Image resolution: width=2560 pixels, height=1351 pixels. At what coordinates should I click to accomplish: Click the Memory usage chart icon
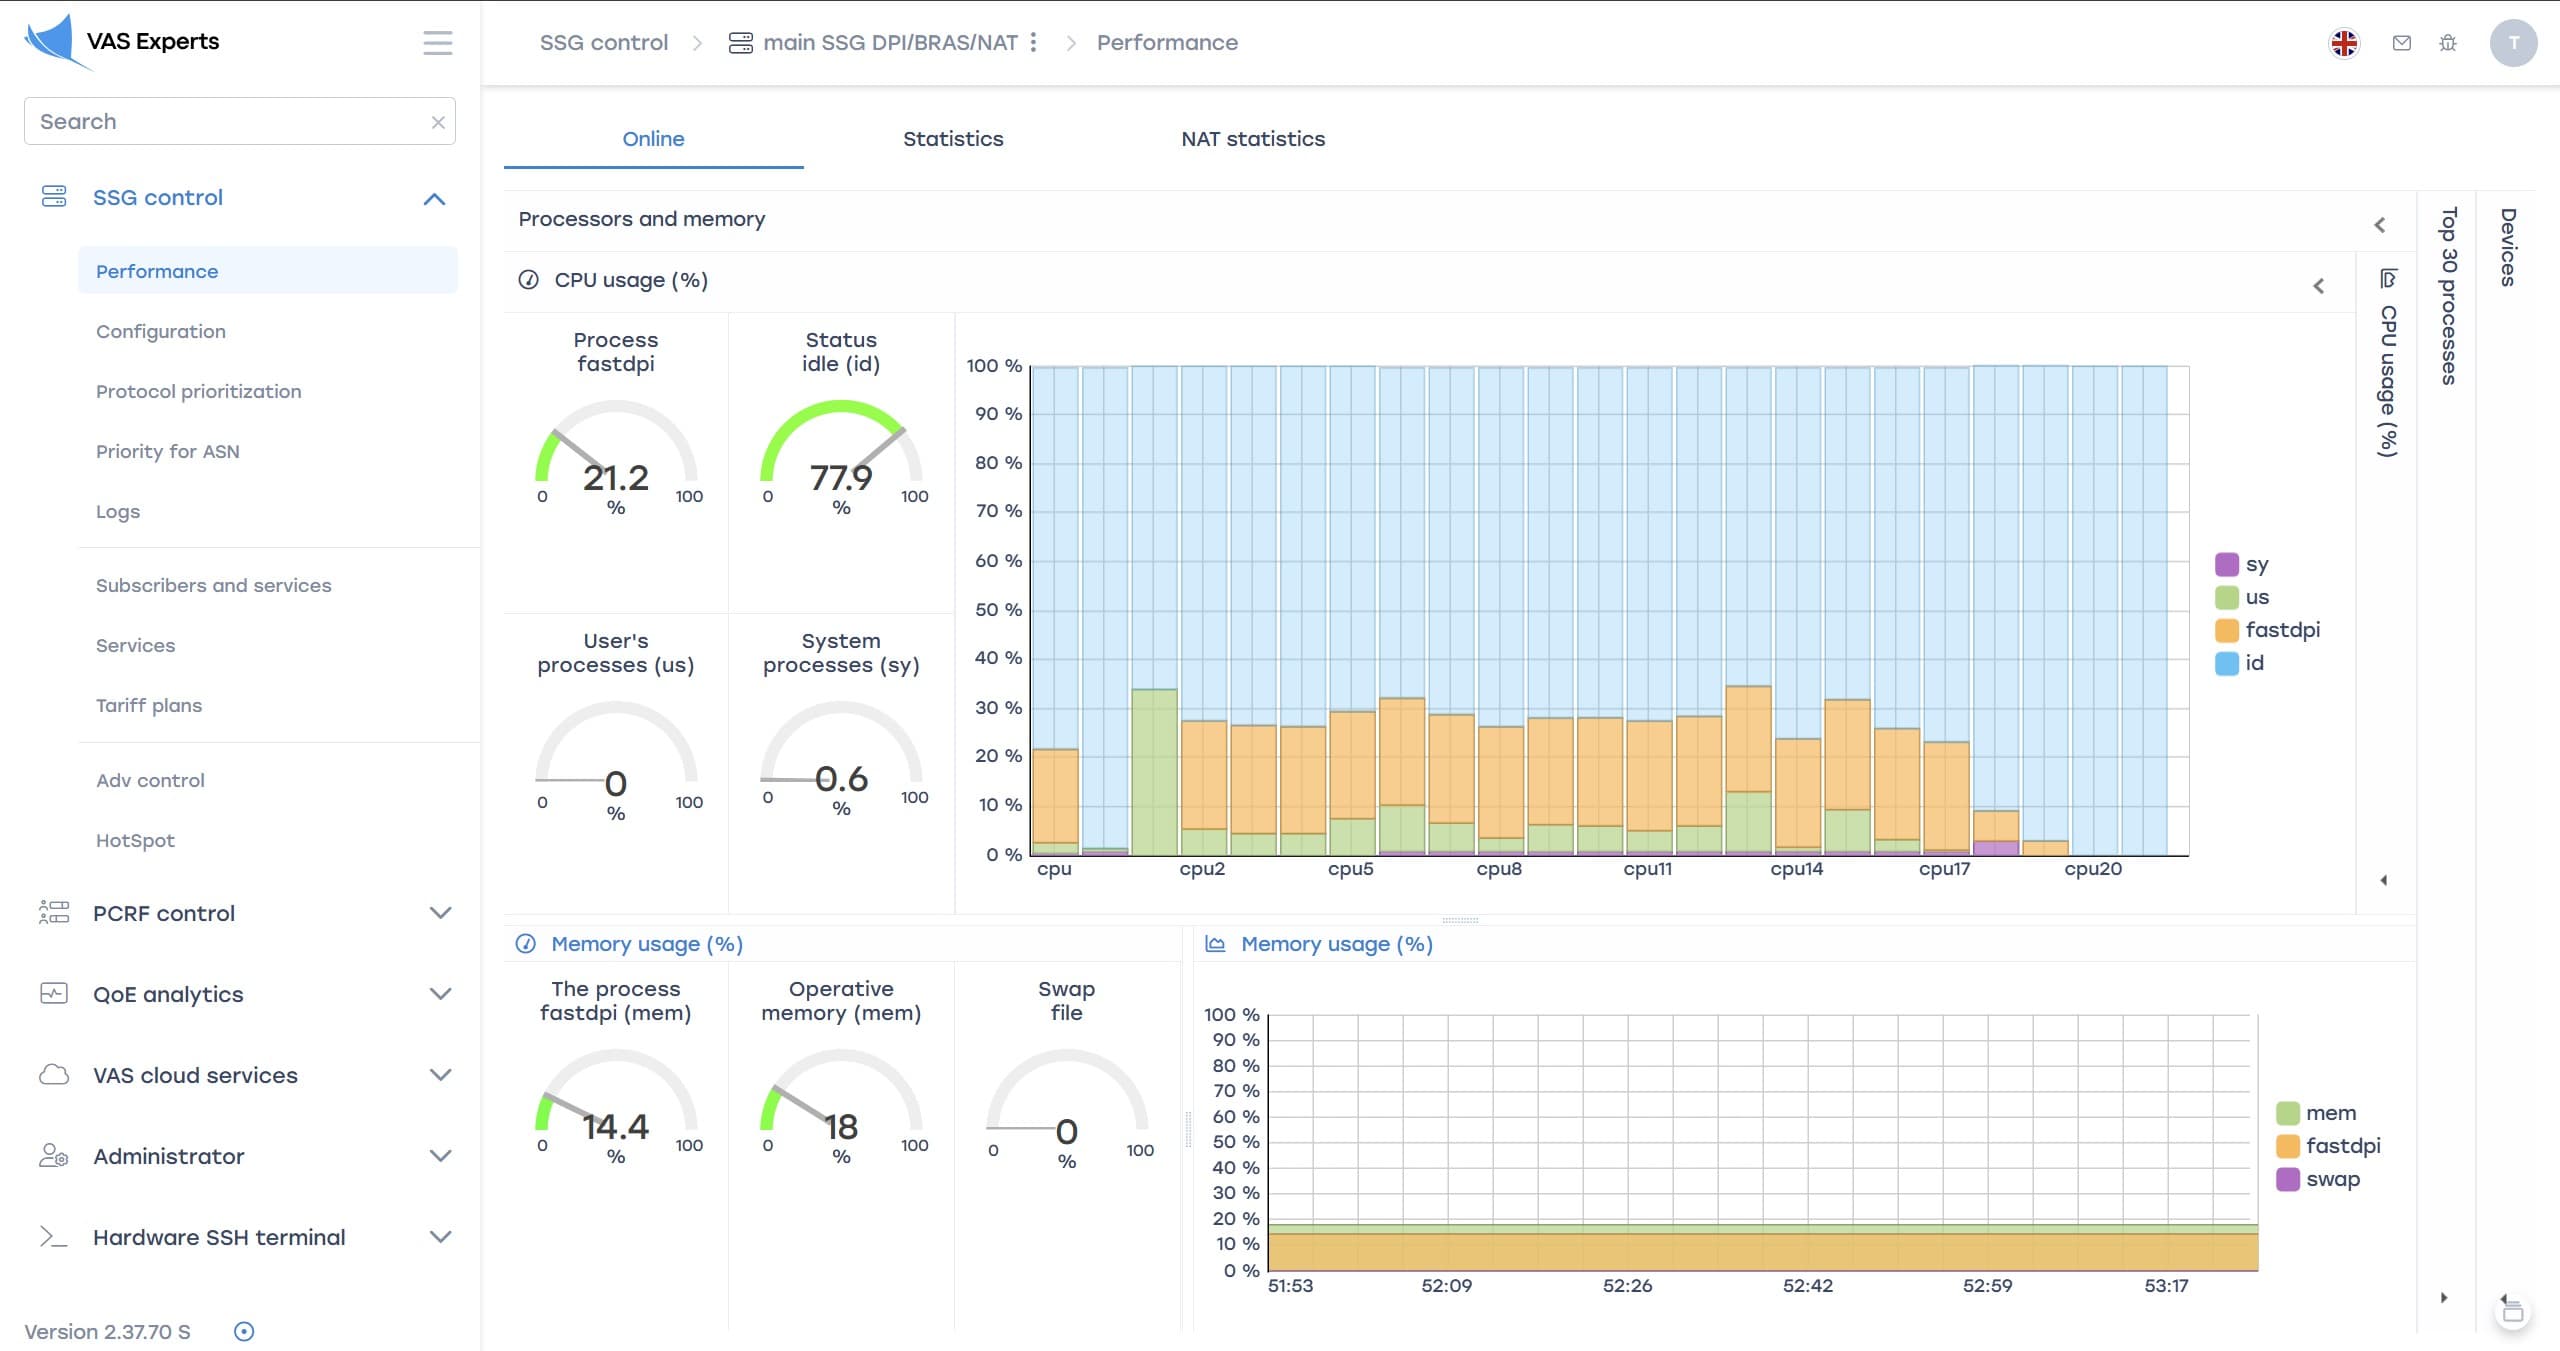tap(1215, 944)
